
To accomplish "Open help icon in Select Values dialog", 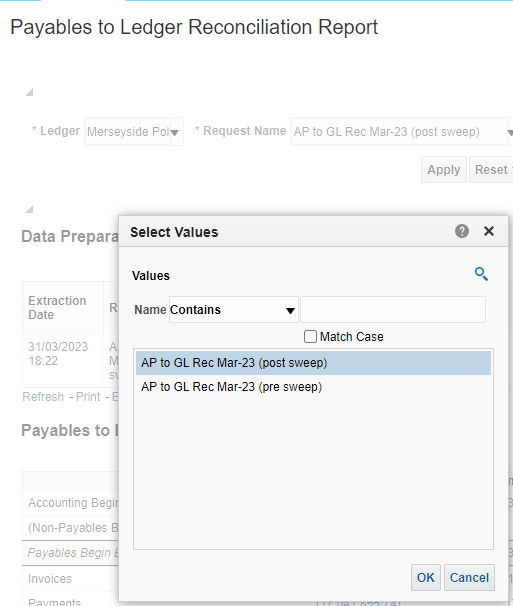I will coord(462,231).
